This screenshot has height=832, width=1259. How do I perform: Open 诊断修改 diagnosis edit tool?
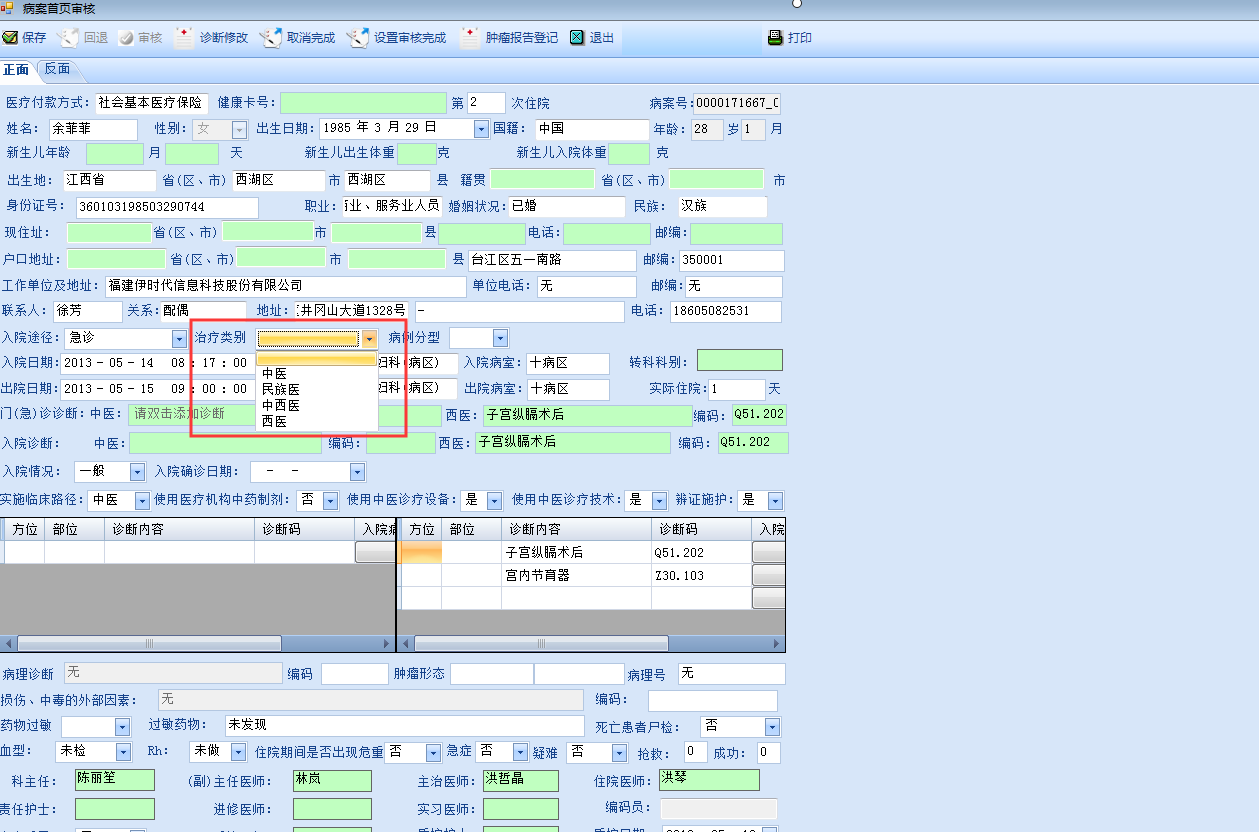point(185,38)
